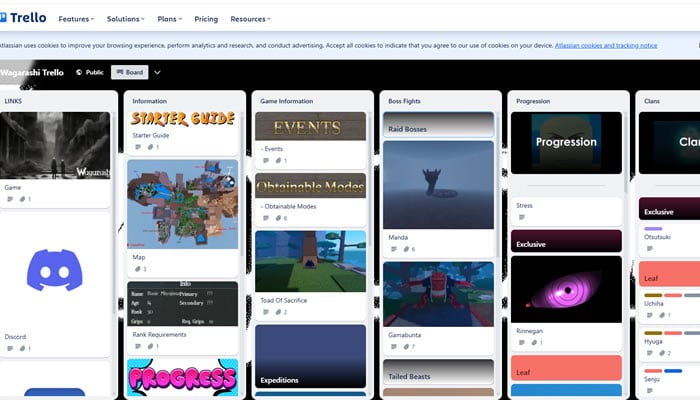Image resolution: width=700 pixels, height=400 pixels.
Task: Click attachment icon on Uchiha card
Action: (x=662, y=315)
